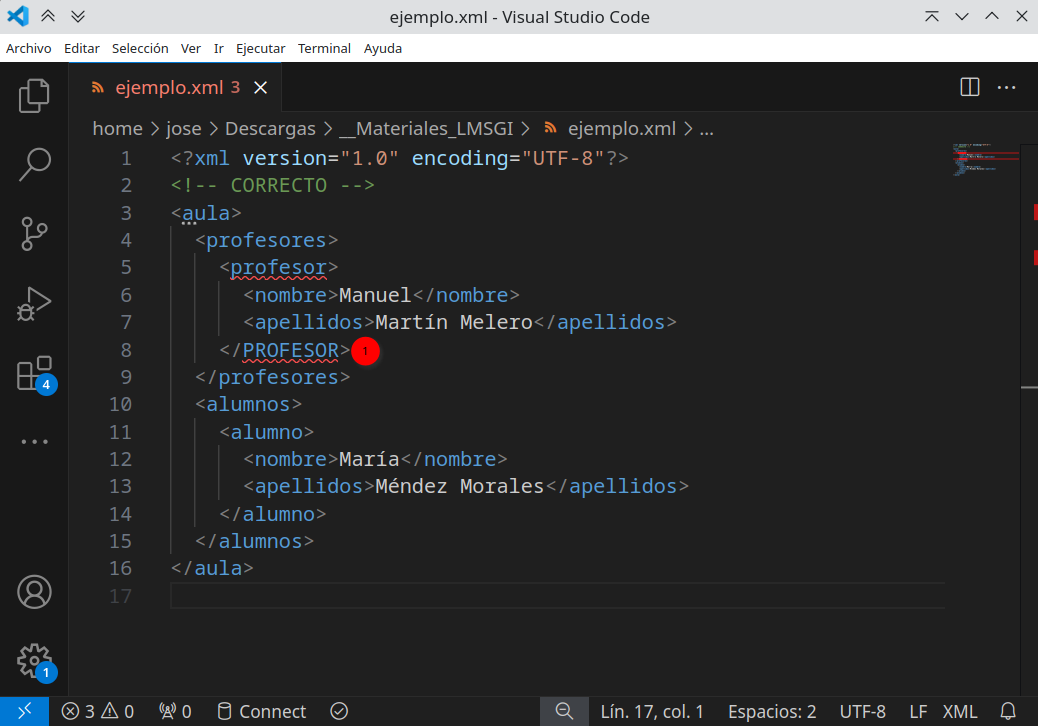Open the Search view in activity bar

(34, 164)
